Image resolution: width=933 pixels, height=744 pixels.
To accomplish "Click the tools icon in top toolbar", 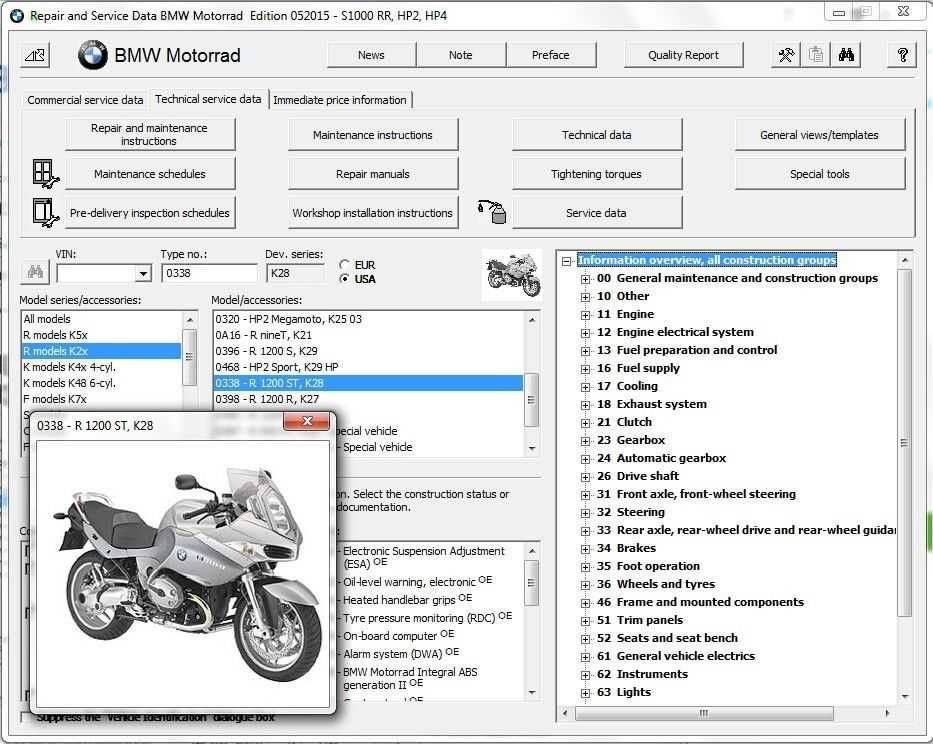I will pos(786,55).
